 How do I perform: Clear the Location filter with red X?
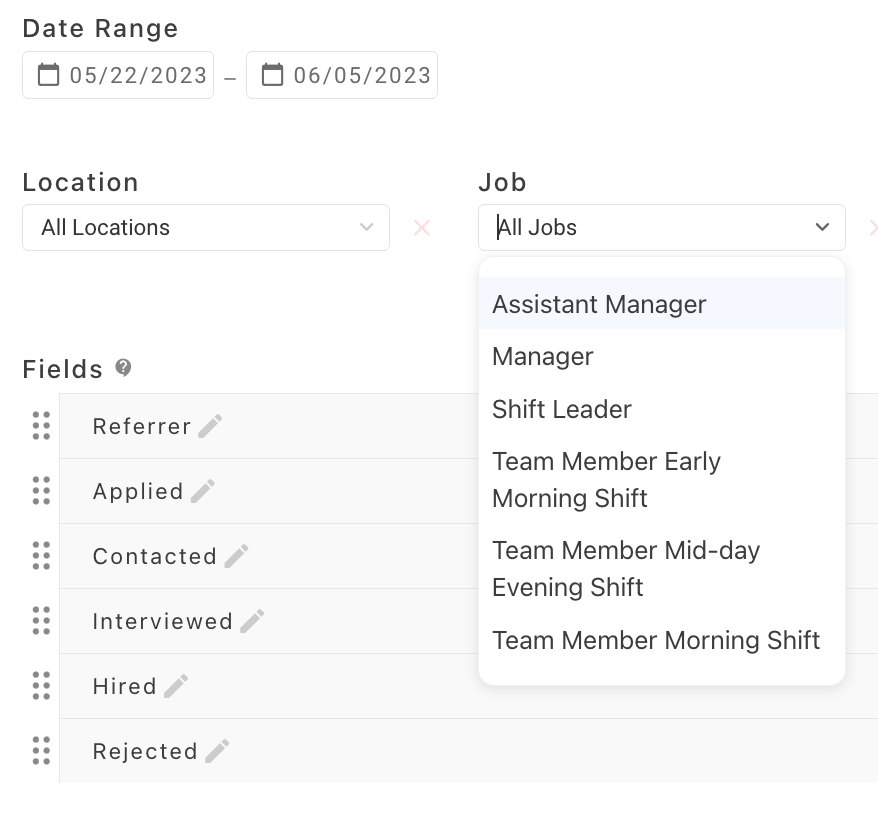422,228
